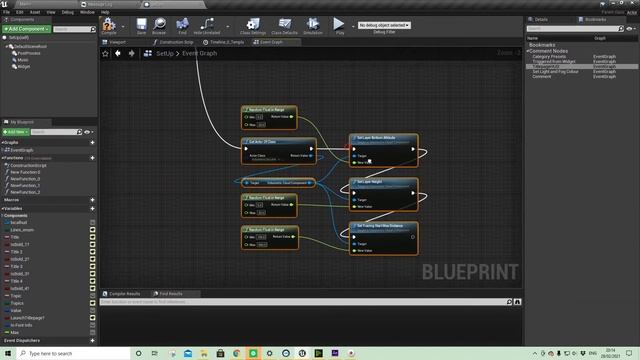Go forward with the graph navigation arrow
The image size is (640, 360).
click(x=131, y=53)
